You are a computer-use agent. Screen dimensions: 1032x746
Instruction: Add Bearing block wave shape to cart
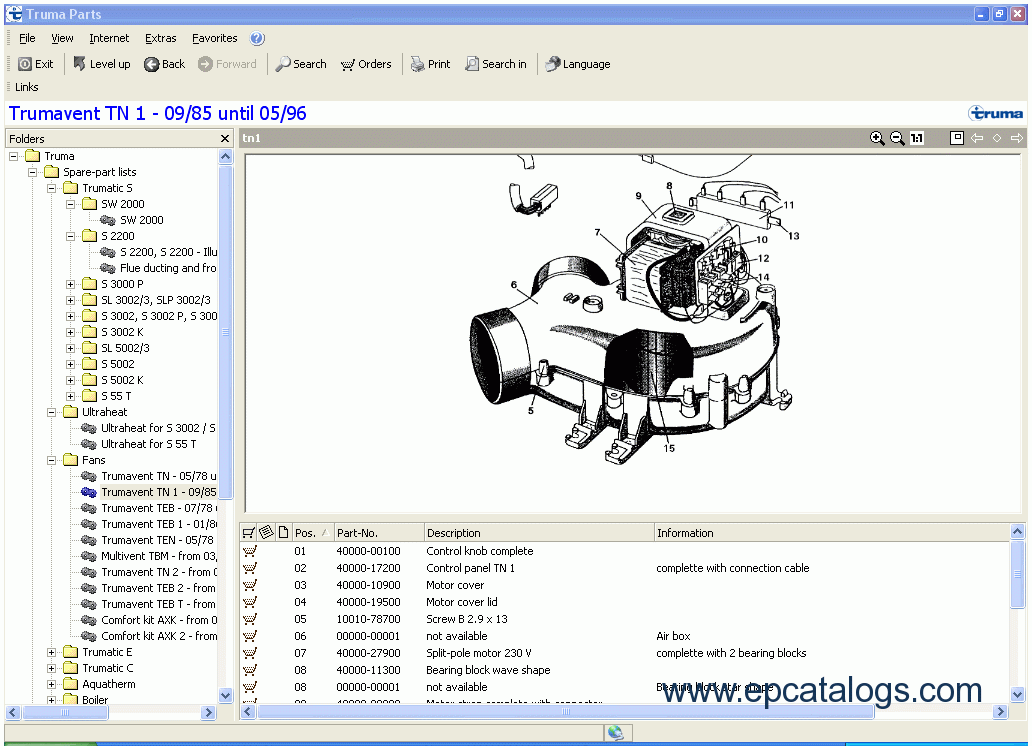pos(250,670)
